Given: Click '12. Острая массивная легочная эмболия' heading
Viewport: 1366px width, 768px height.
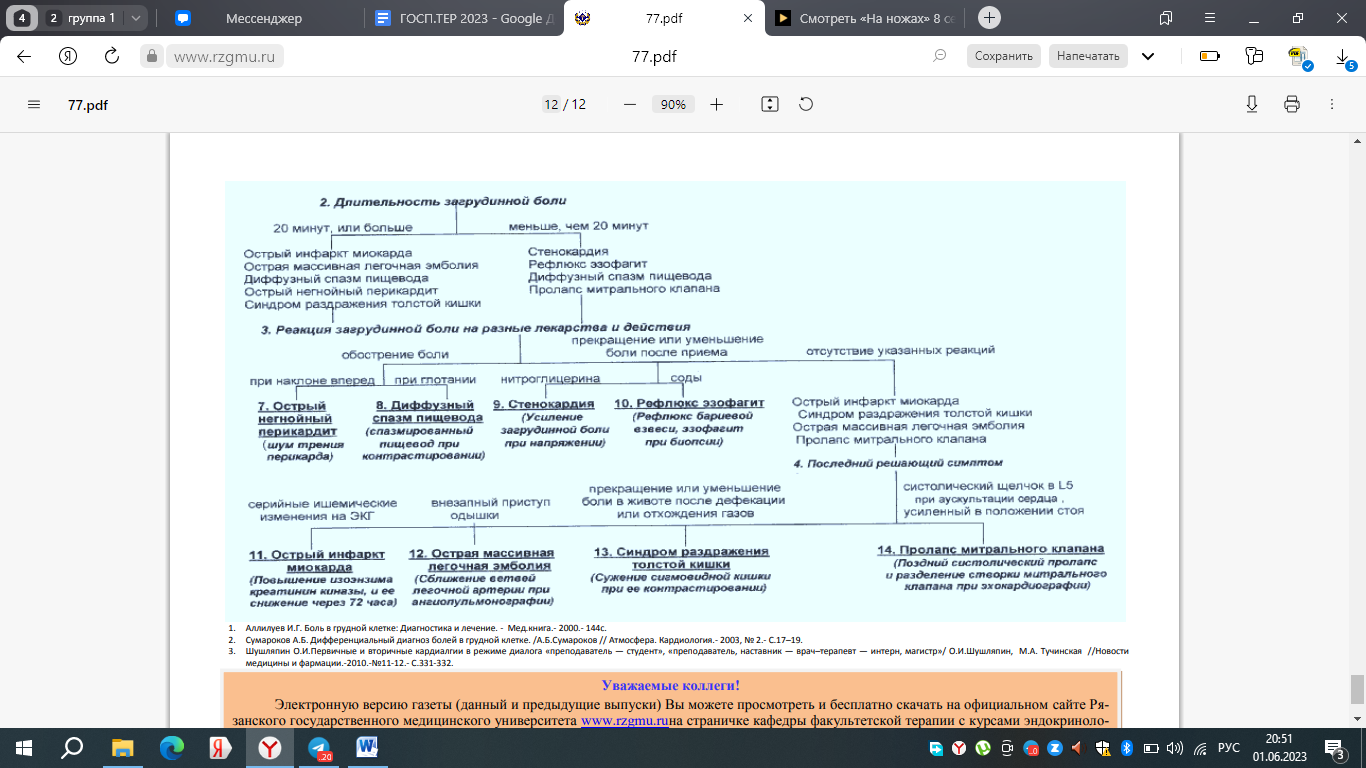Looking at the screenshot, I should click(482, 560).
